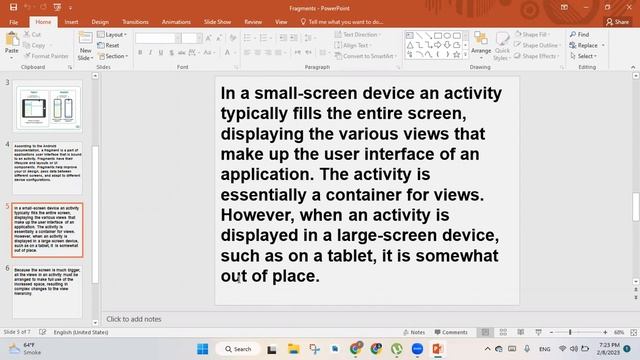Open the Arrange dropdown
This screenshot has height=360, width=640.
click(481, 46)
